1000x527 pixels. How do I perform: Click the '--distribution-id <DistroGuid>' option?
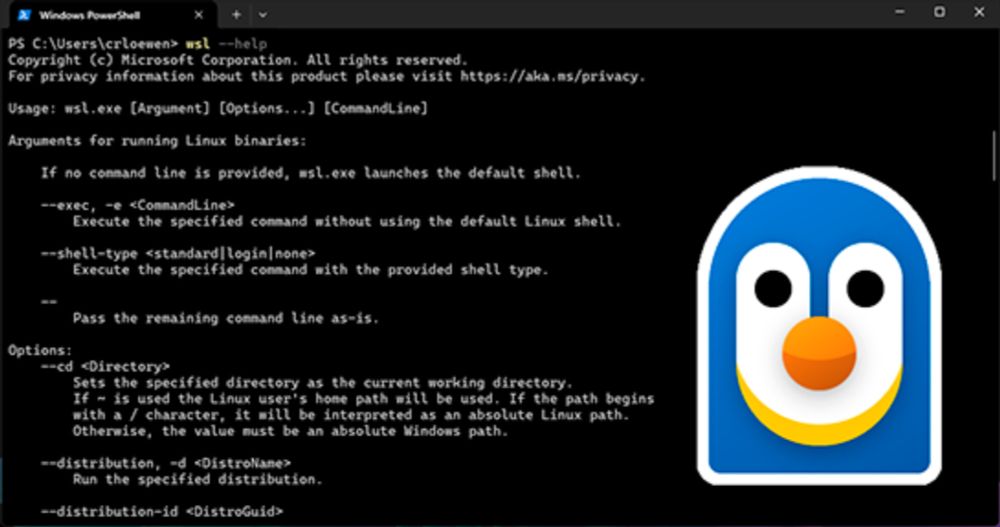coord(161,511)
